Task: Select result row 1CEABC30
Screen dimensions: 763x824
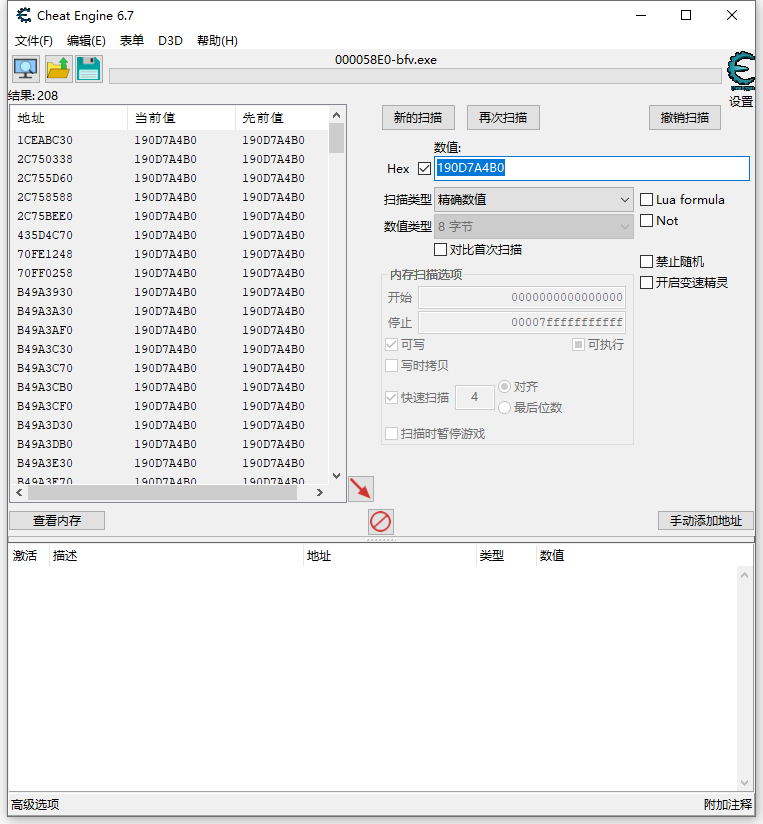Action: click(170, 140)
